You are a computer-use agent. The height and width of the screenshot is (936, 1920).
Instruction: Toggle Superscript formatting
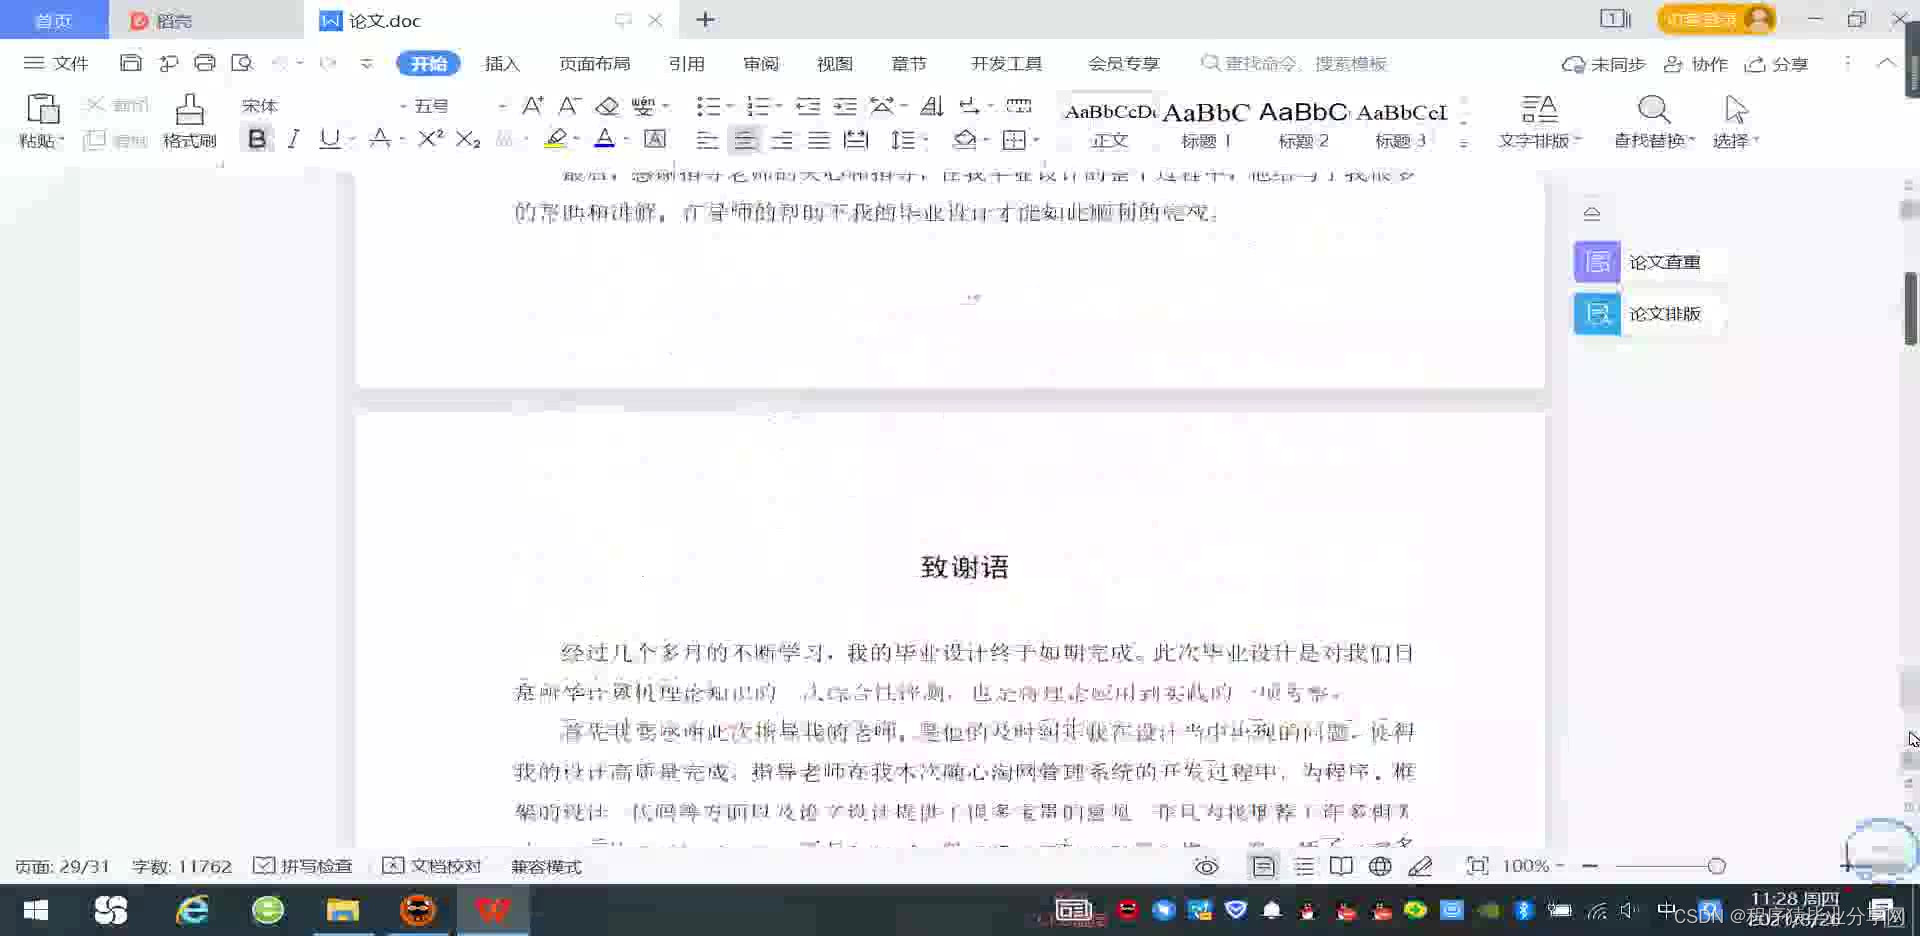(430, 139)
